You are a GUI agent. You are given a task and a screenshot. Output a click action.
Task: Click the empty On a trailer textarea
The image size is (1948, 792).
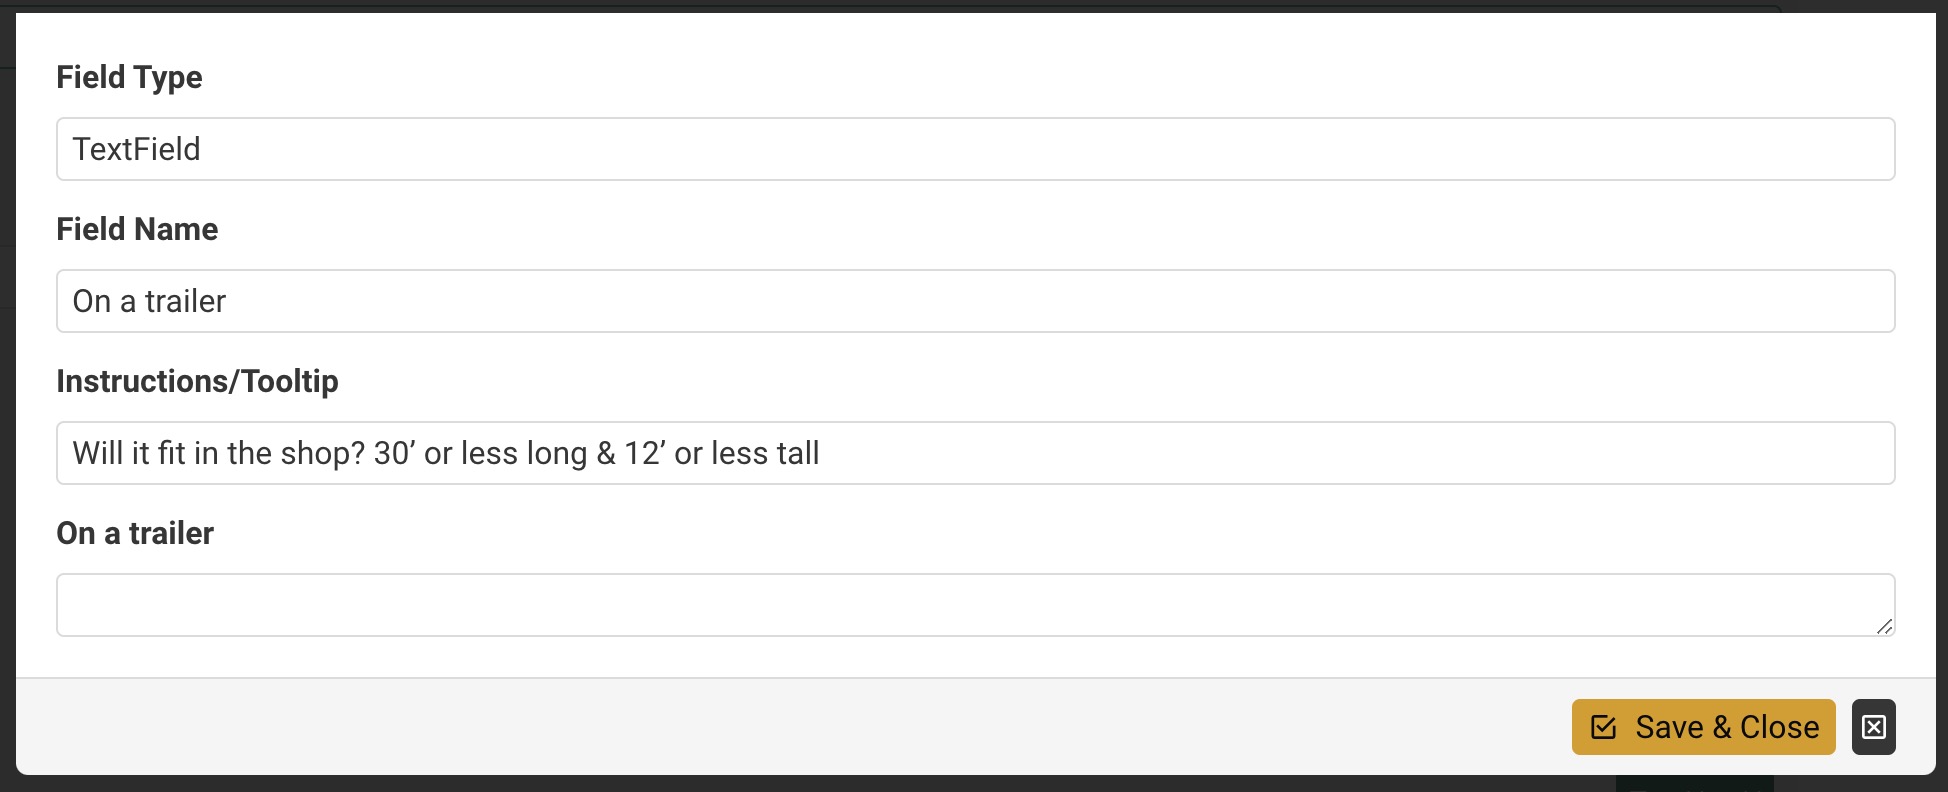(x=975, y=605)
